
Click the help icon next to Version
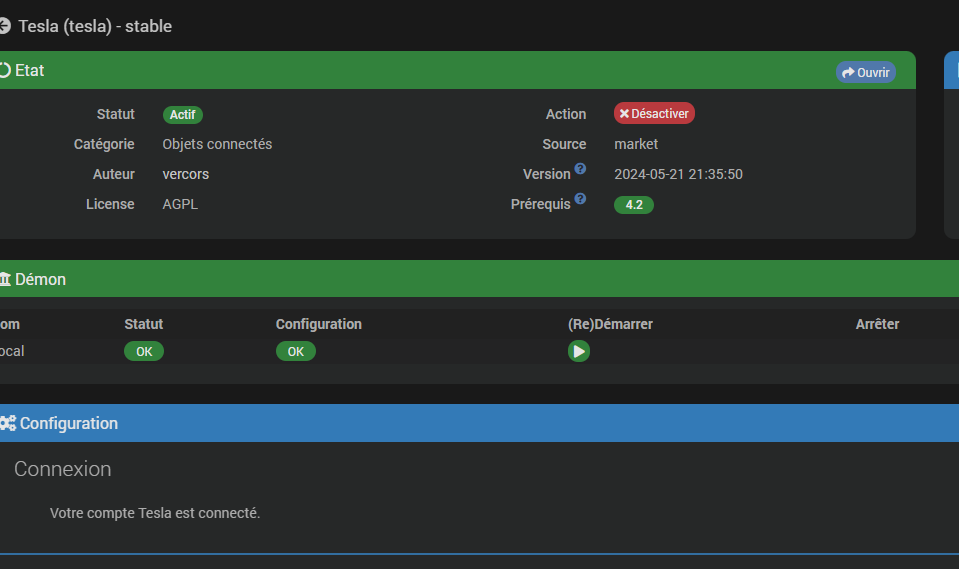coord(580,168)
